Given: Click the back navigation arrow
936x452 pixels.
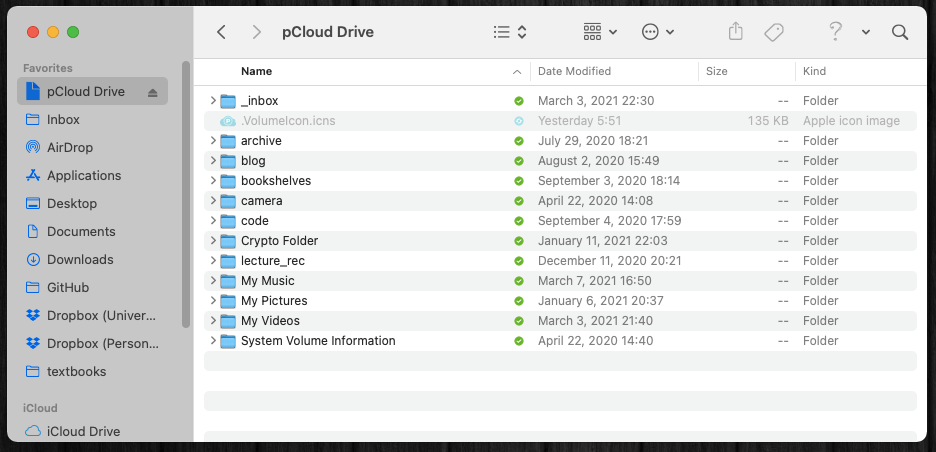Looking at the screenshot, I should pyautogui.click(x=221, y=32).
